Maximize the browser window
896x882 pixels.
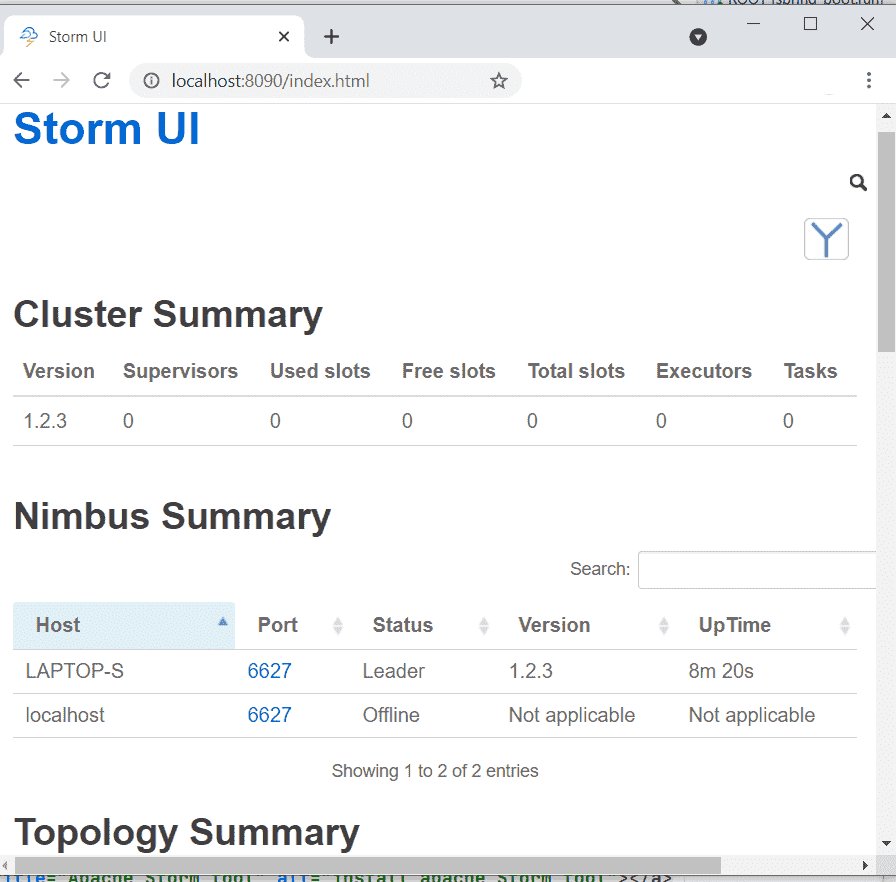tap(810, 24)
